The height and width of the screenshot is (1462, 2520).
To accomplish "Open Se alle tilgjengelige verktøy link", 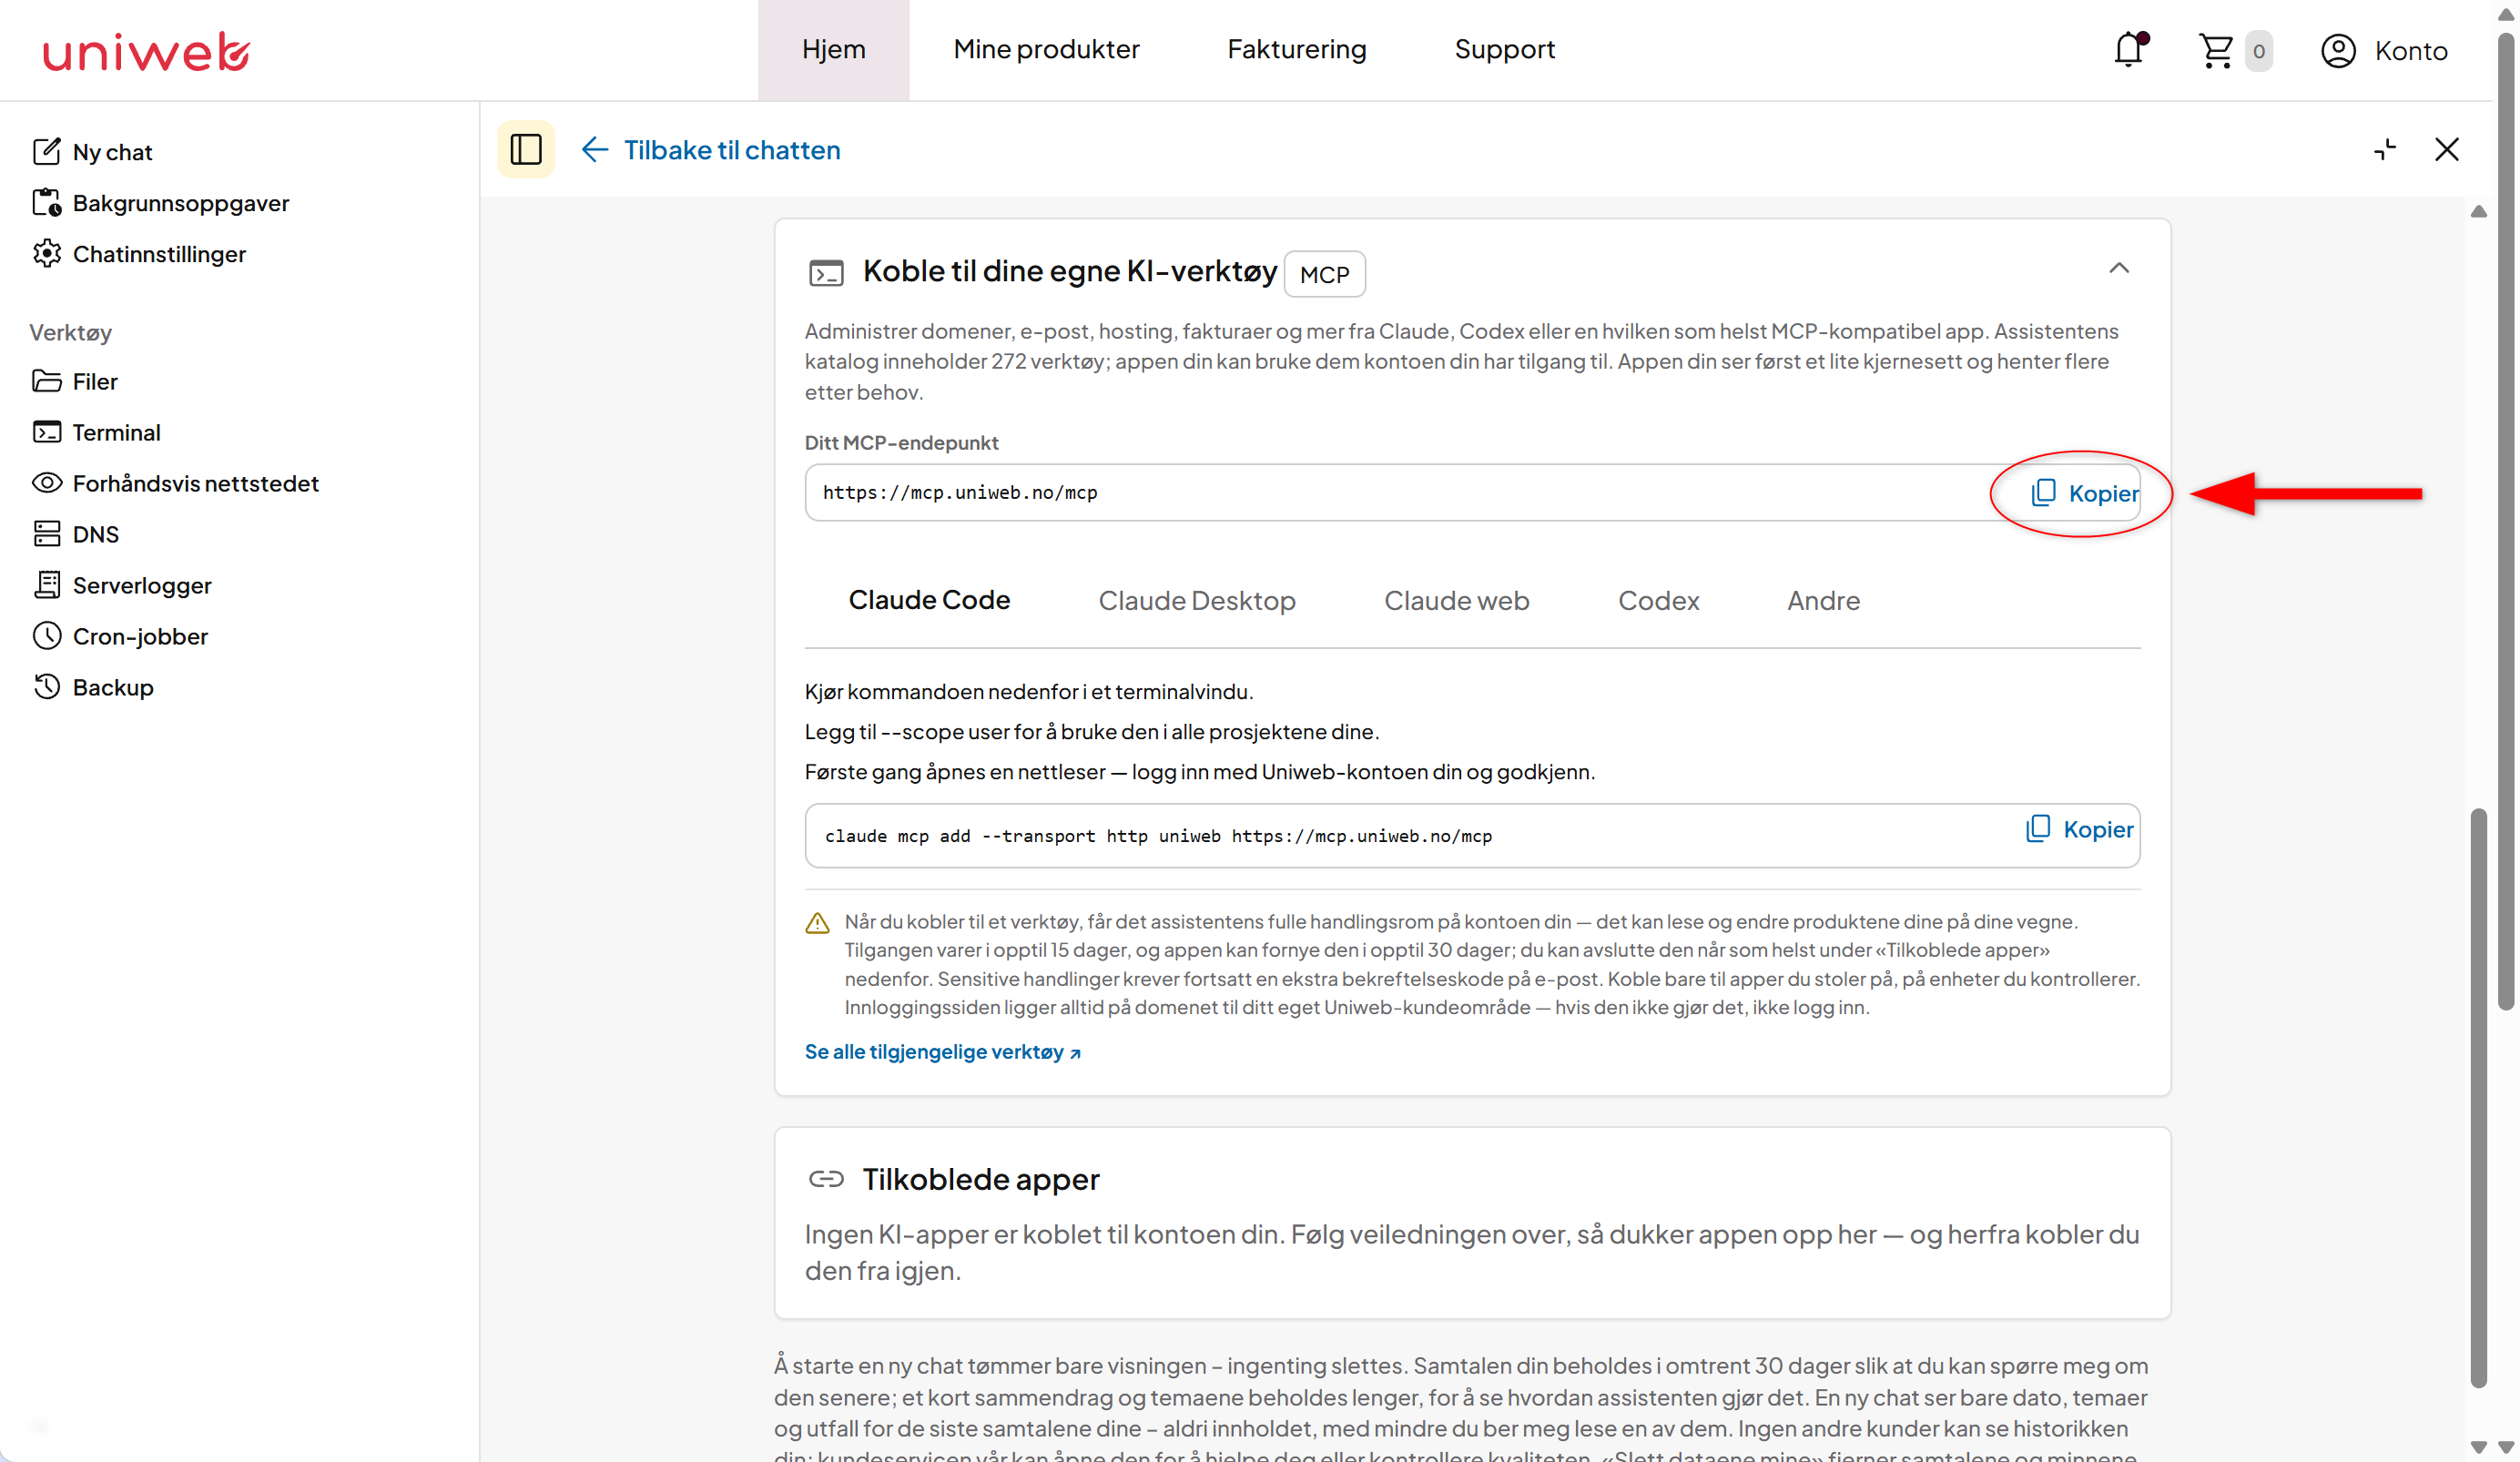I will coord(942,1051).
